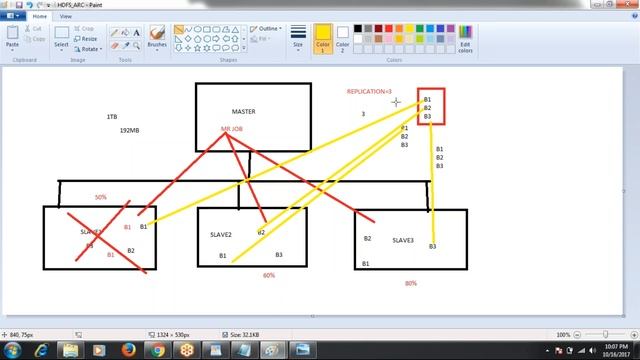The height and width of the screenshot is (360, 640).
Task: Select the Six-point star shape
Action: coord(207,48)
